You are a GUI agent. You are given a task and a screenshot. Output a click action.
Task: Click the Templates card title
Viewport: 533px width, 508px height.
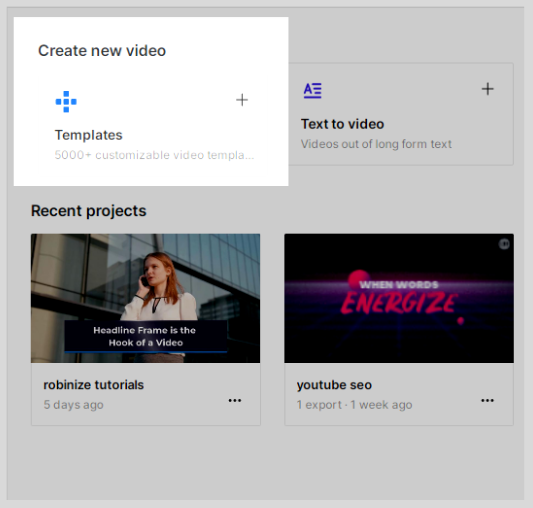88,135
